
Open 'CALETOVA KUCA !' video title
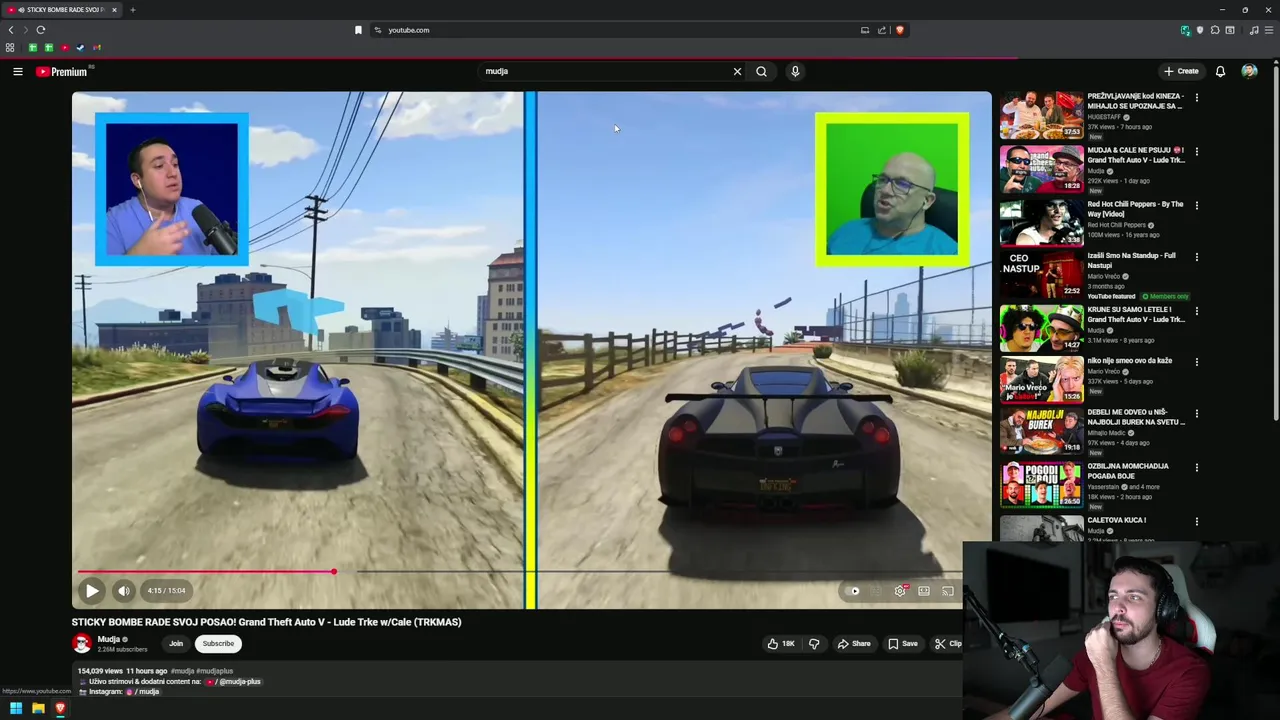(x=1117, y=520)
